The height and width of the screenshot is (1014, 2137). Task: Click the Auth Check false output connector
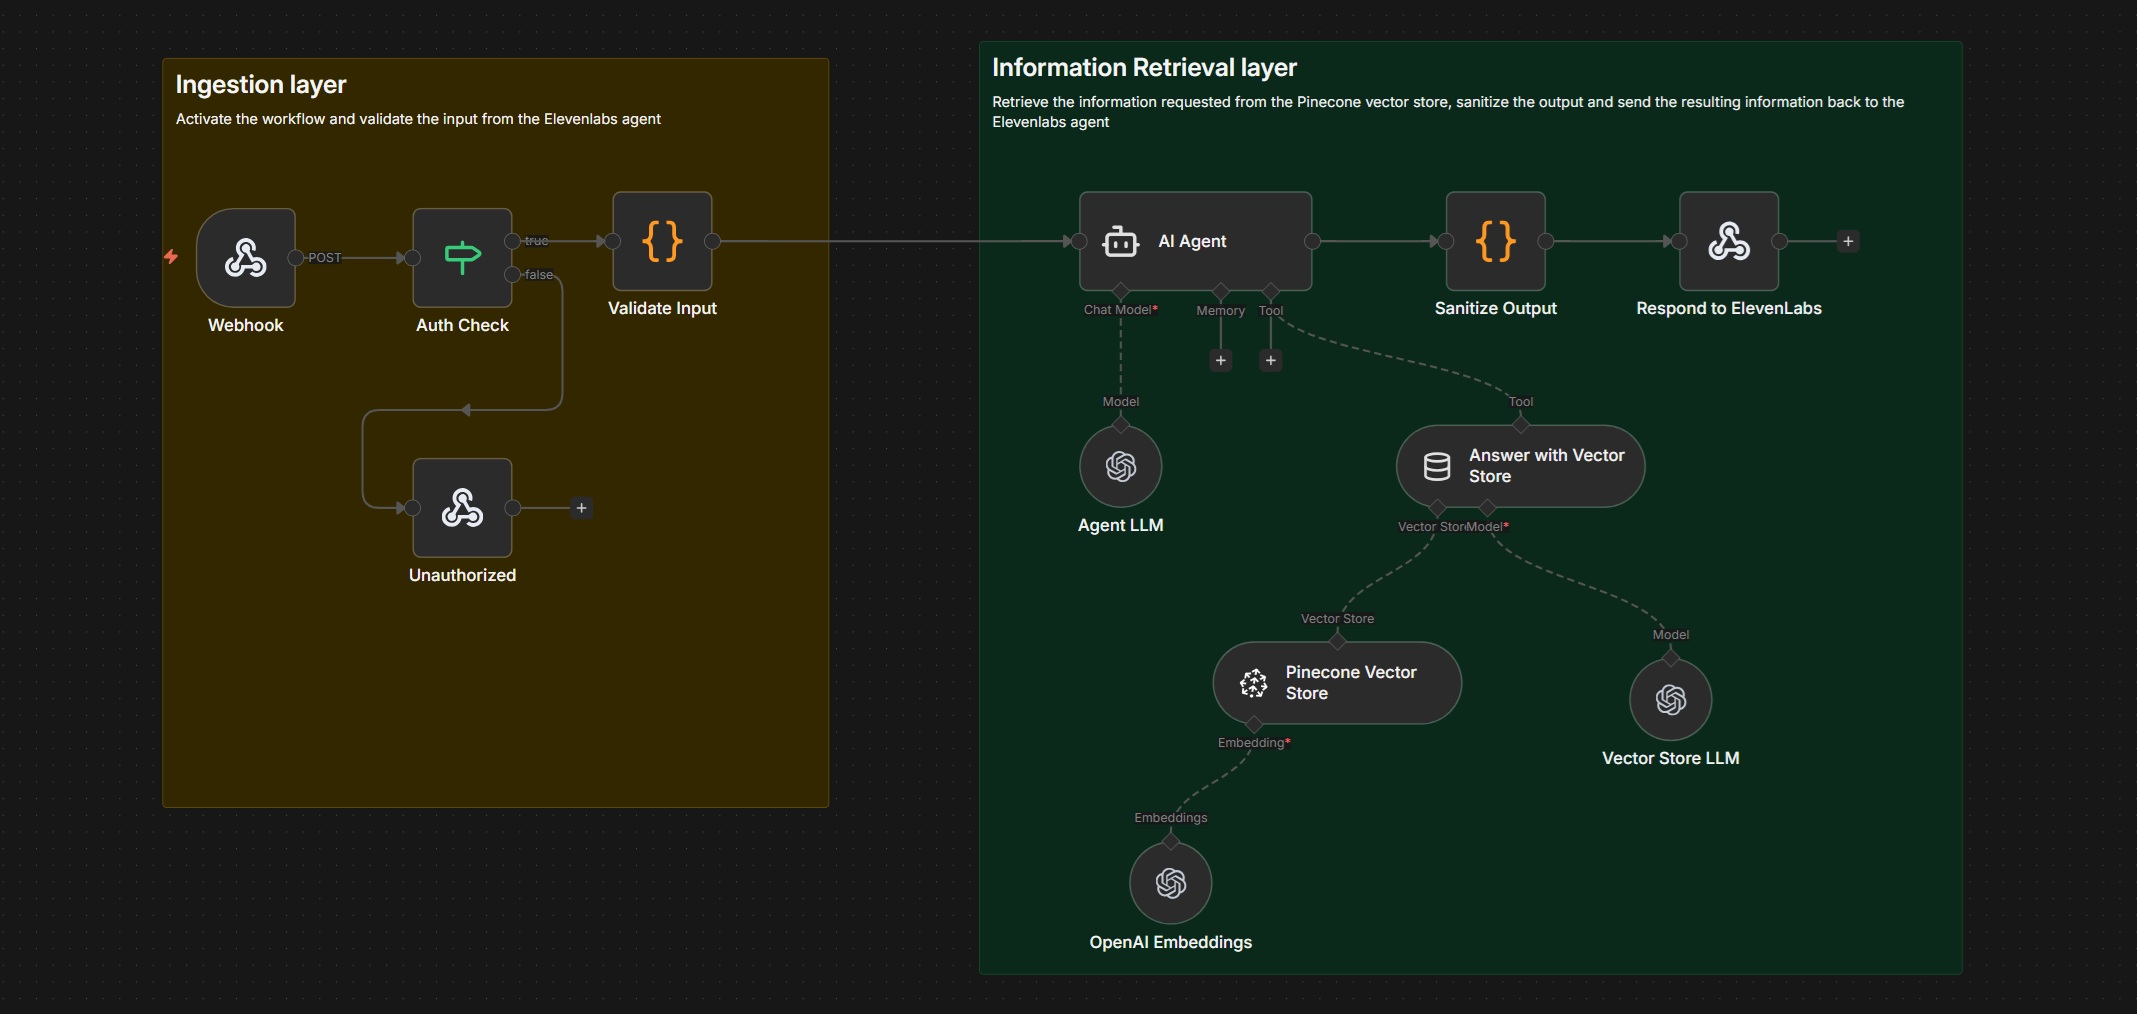(x=512, y=274)
